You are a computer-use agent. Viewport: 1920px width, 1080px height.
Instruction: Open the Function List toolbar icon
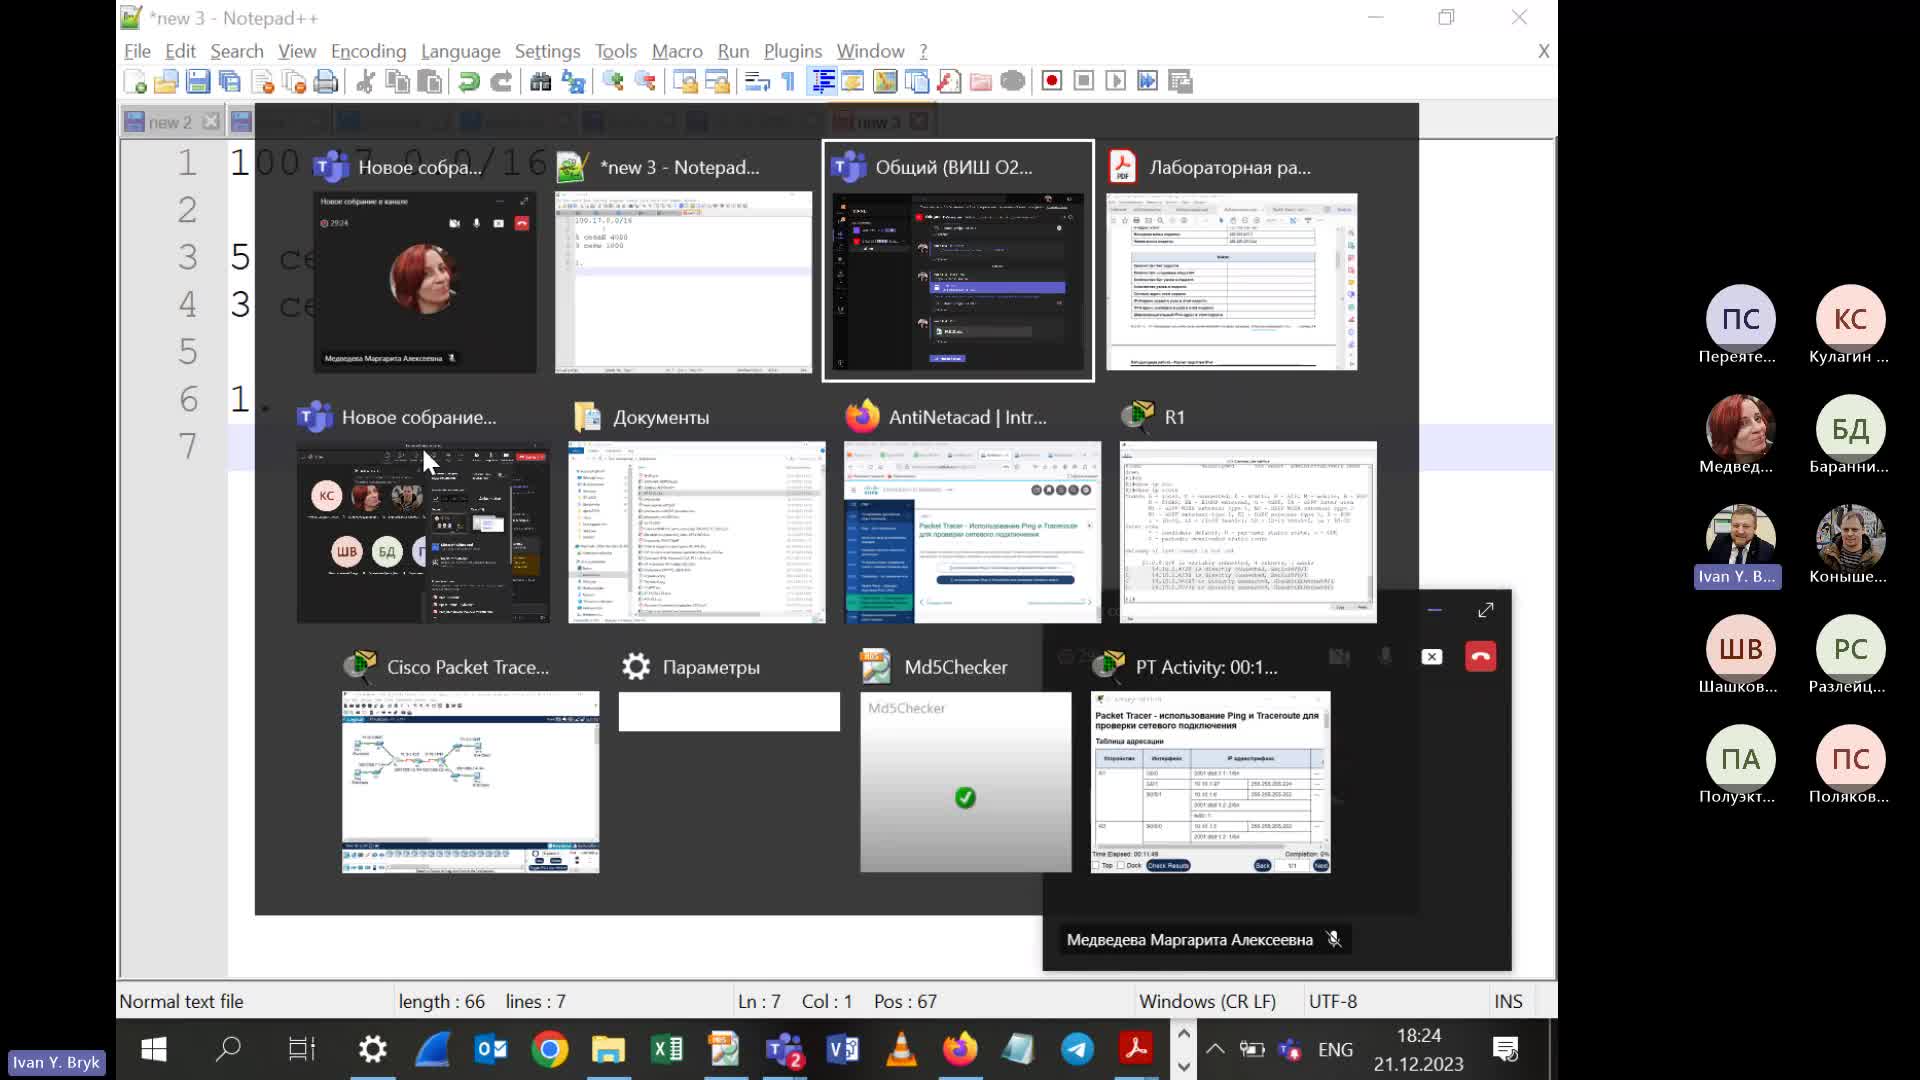pyautogui.click(x=949, y=82)
